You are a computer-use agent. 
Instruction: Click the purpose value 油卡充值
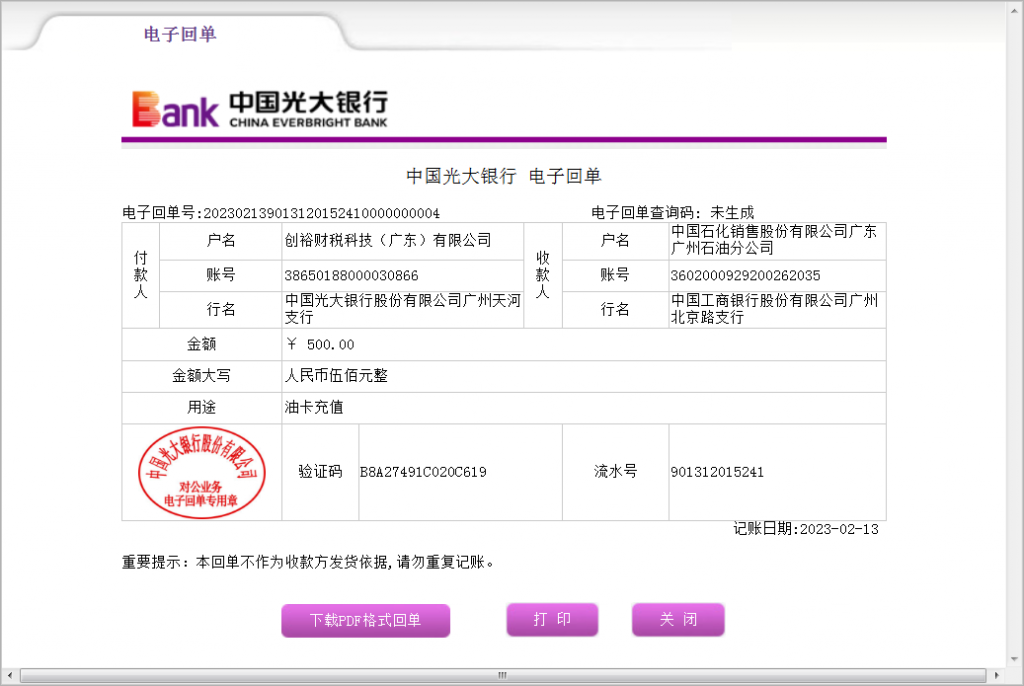pyautogui.click(x=314, y=408)
